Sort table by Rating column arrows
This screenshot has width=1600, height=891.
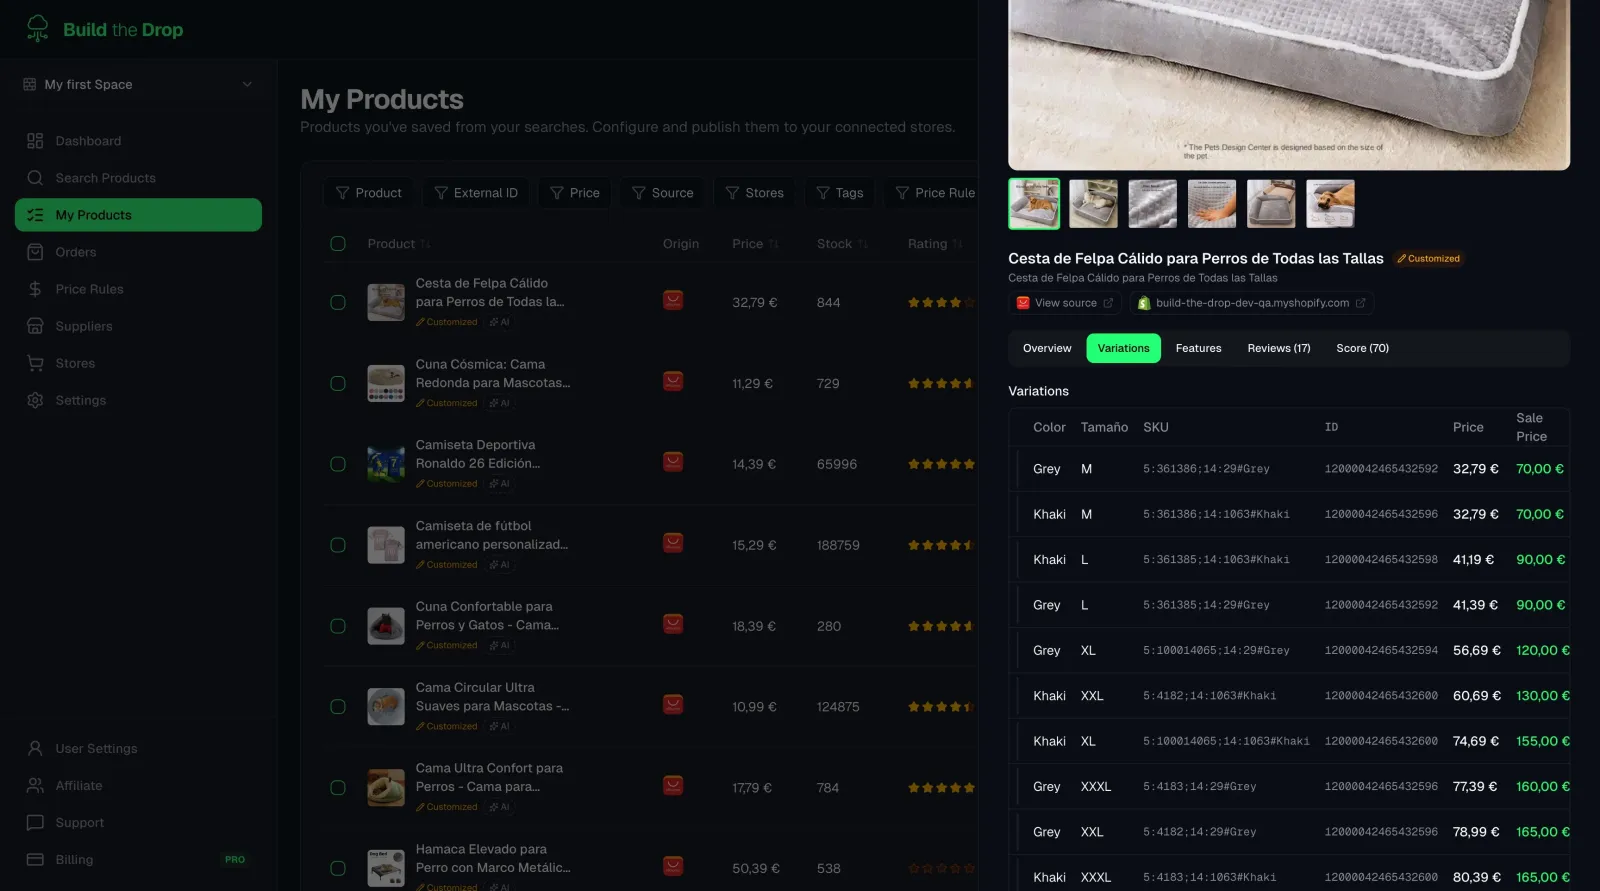958,244
